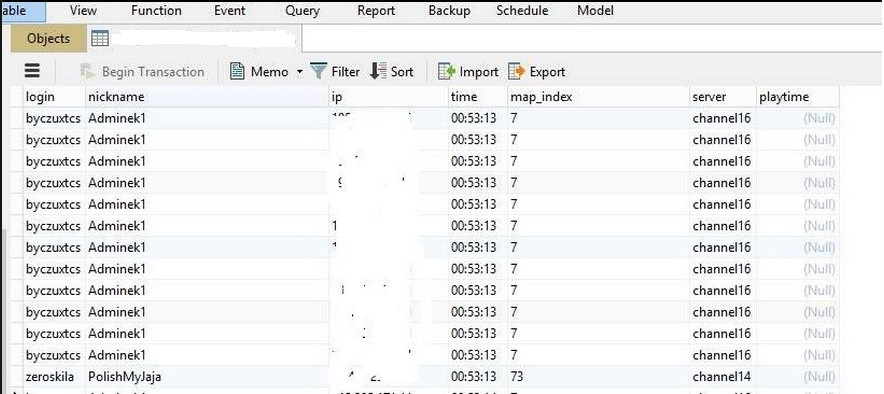Select the channel14 server cell
Image resolution: width=884 pixels, height=394 pixels.
[x=723, y=377]
